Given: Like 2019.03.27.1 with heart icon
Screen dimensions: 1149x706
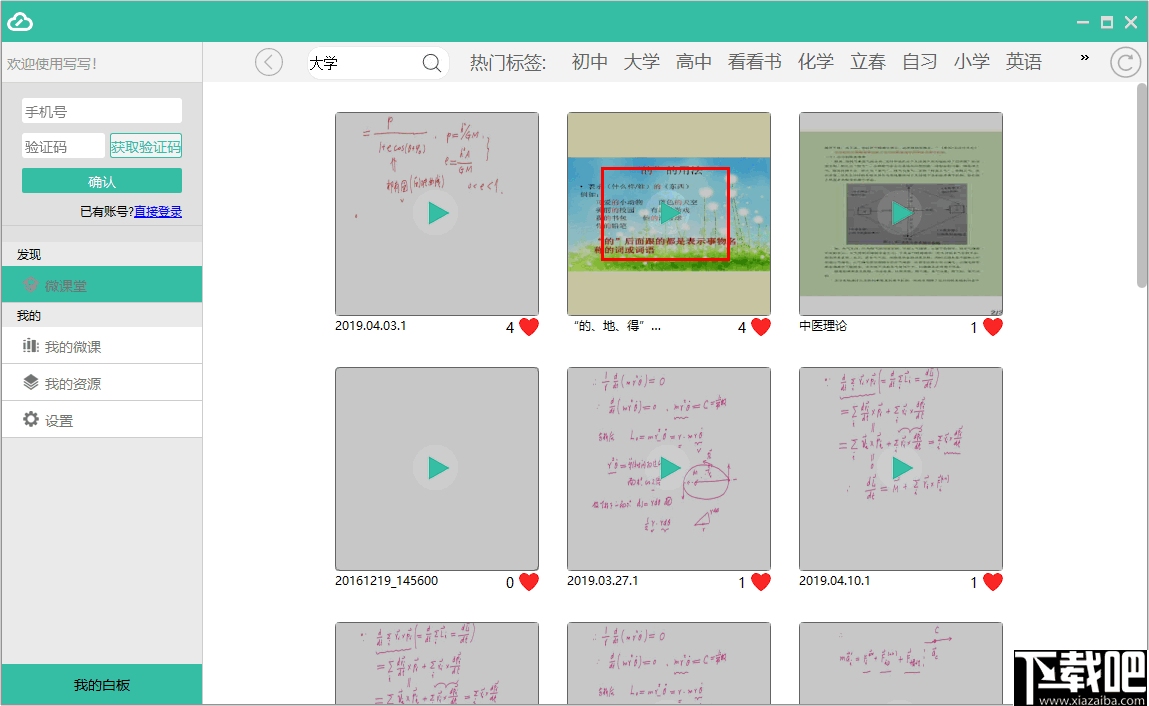Looking at the screenshot, I should click(761, 582).
